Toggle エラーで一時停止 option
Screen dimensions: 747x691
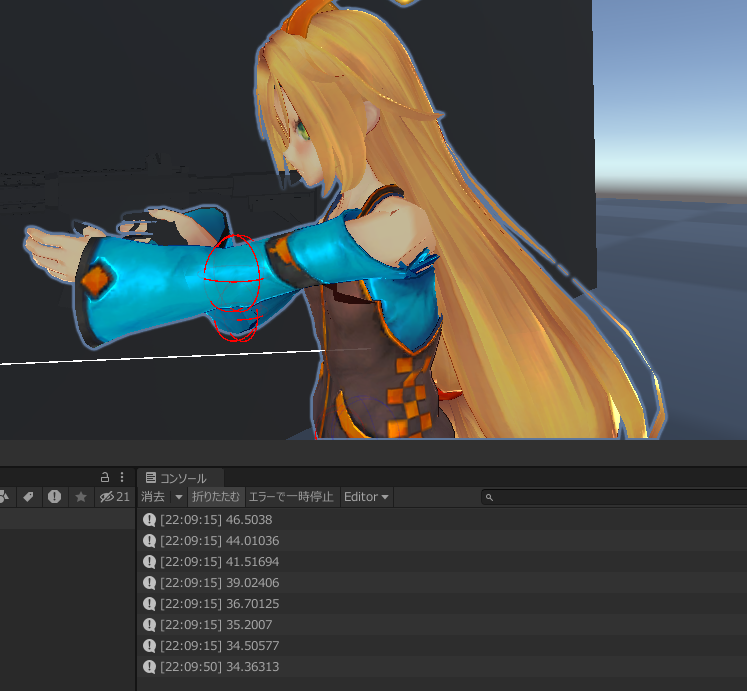[291, 497]
